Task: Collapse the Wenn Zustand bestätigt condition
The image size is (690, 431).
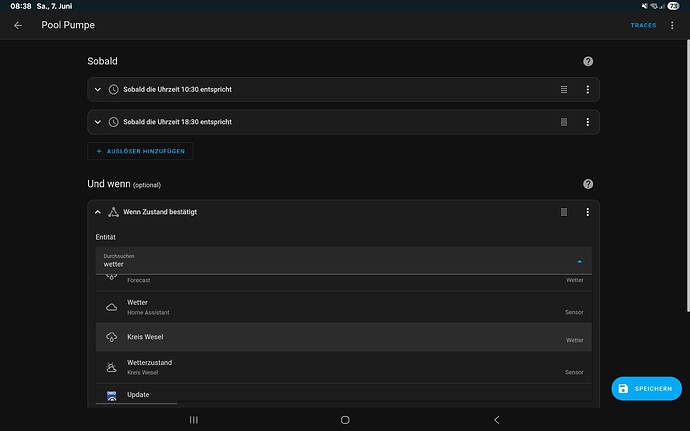Action: 98,212
